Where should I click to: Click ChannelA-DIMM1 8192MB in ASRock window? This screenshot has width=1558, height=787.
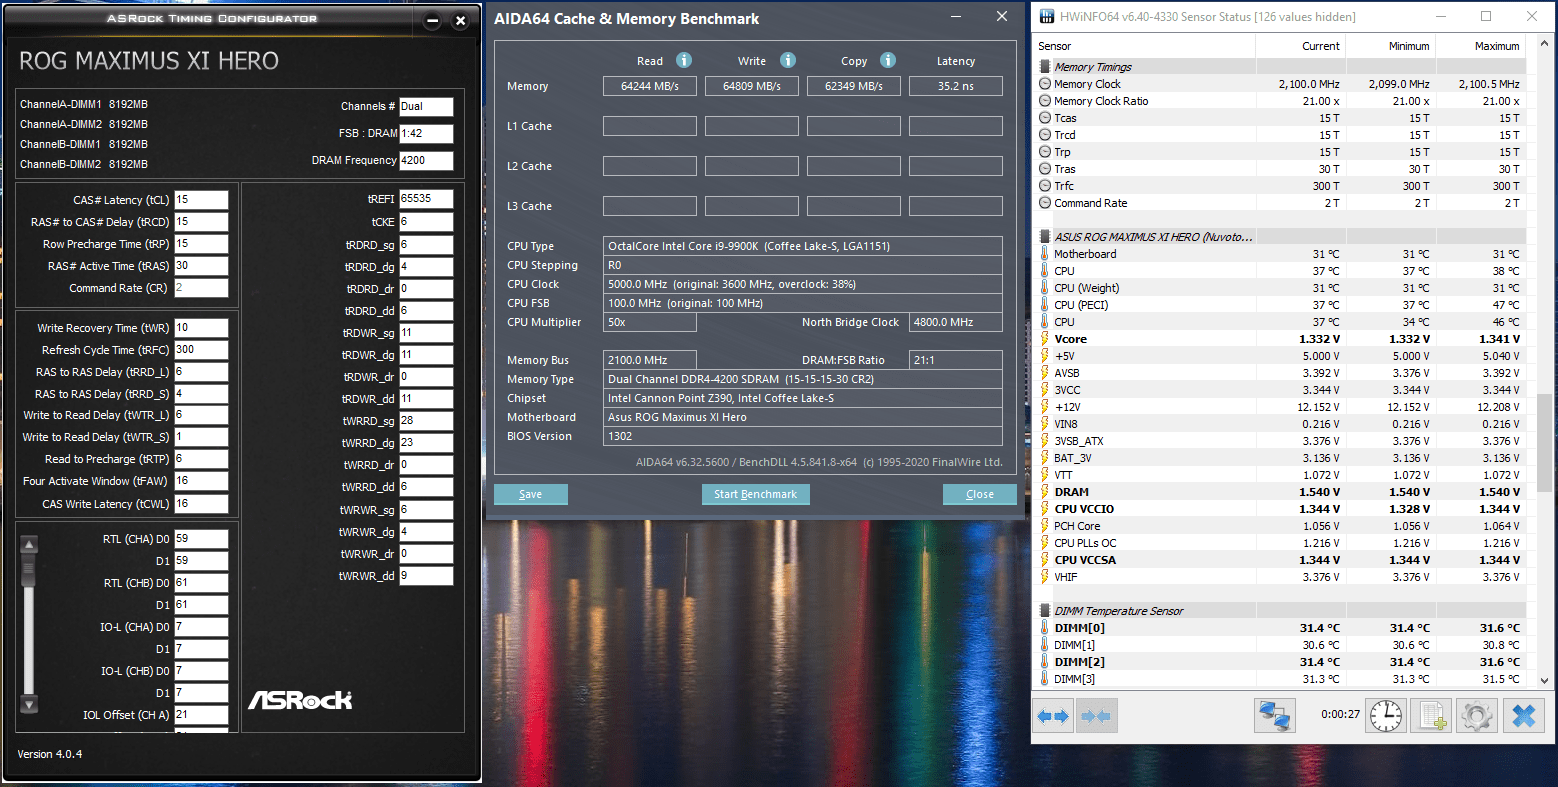pyautogui.click(x=84, y=104)
